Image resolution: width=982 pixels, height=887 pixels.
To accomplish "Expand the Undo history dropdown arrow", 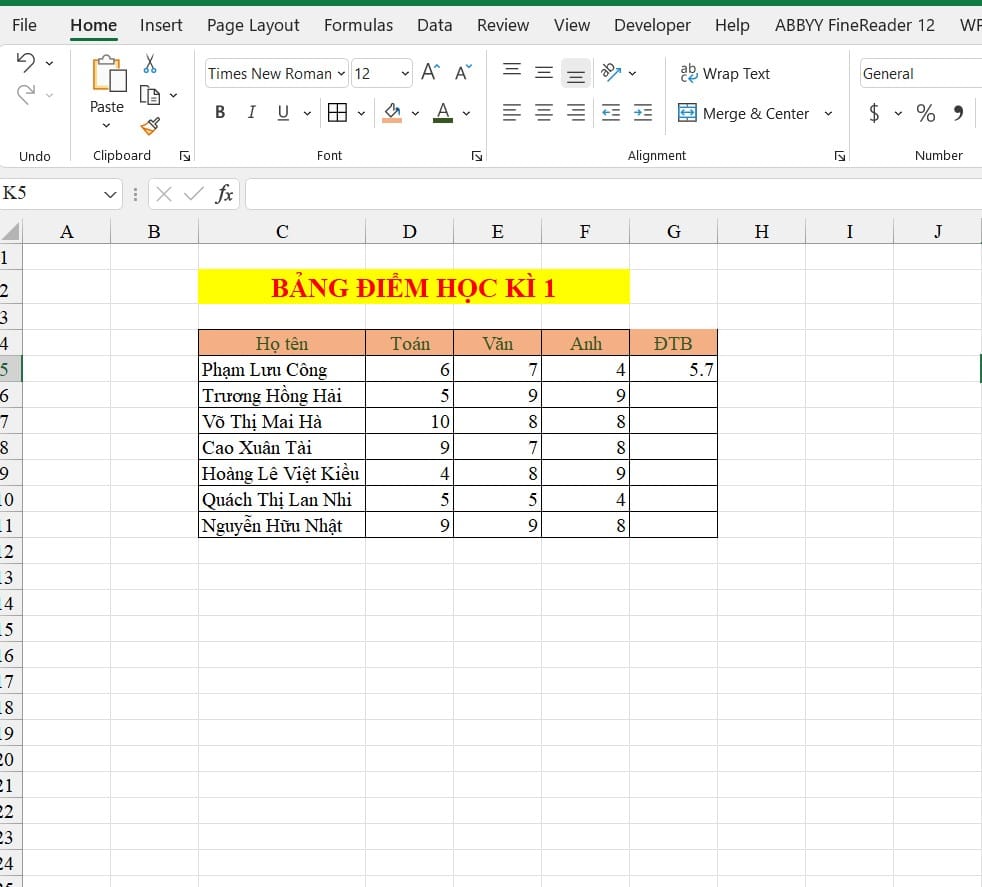I will pyautogui.click(x=49, y=63).
